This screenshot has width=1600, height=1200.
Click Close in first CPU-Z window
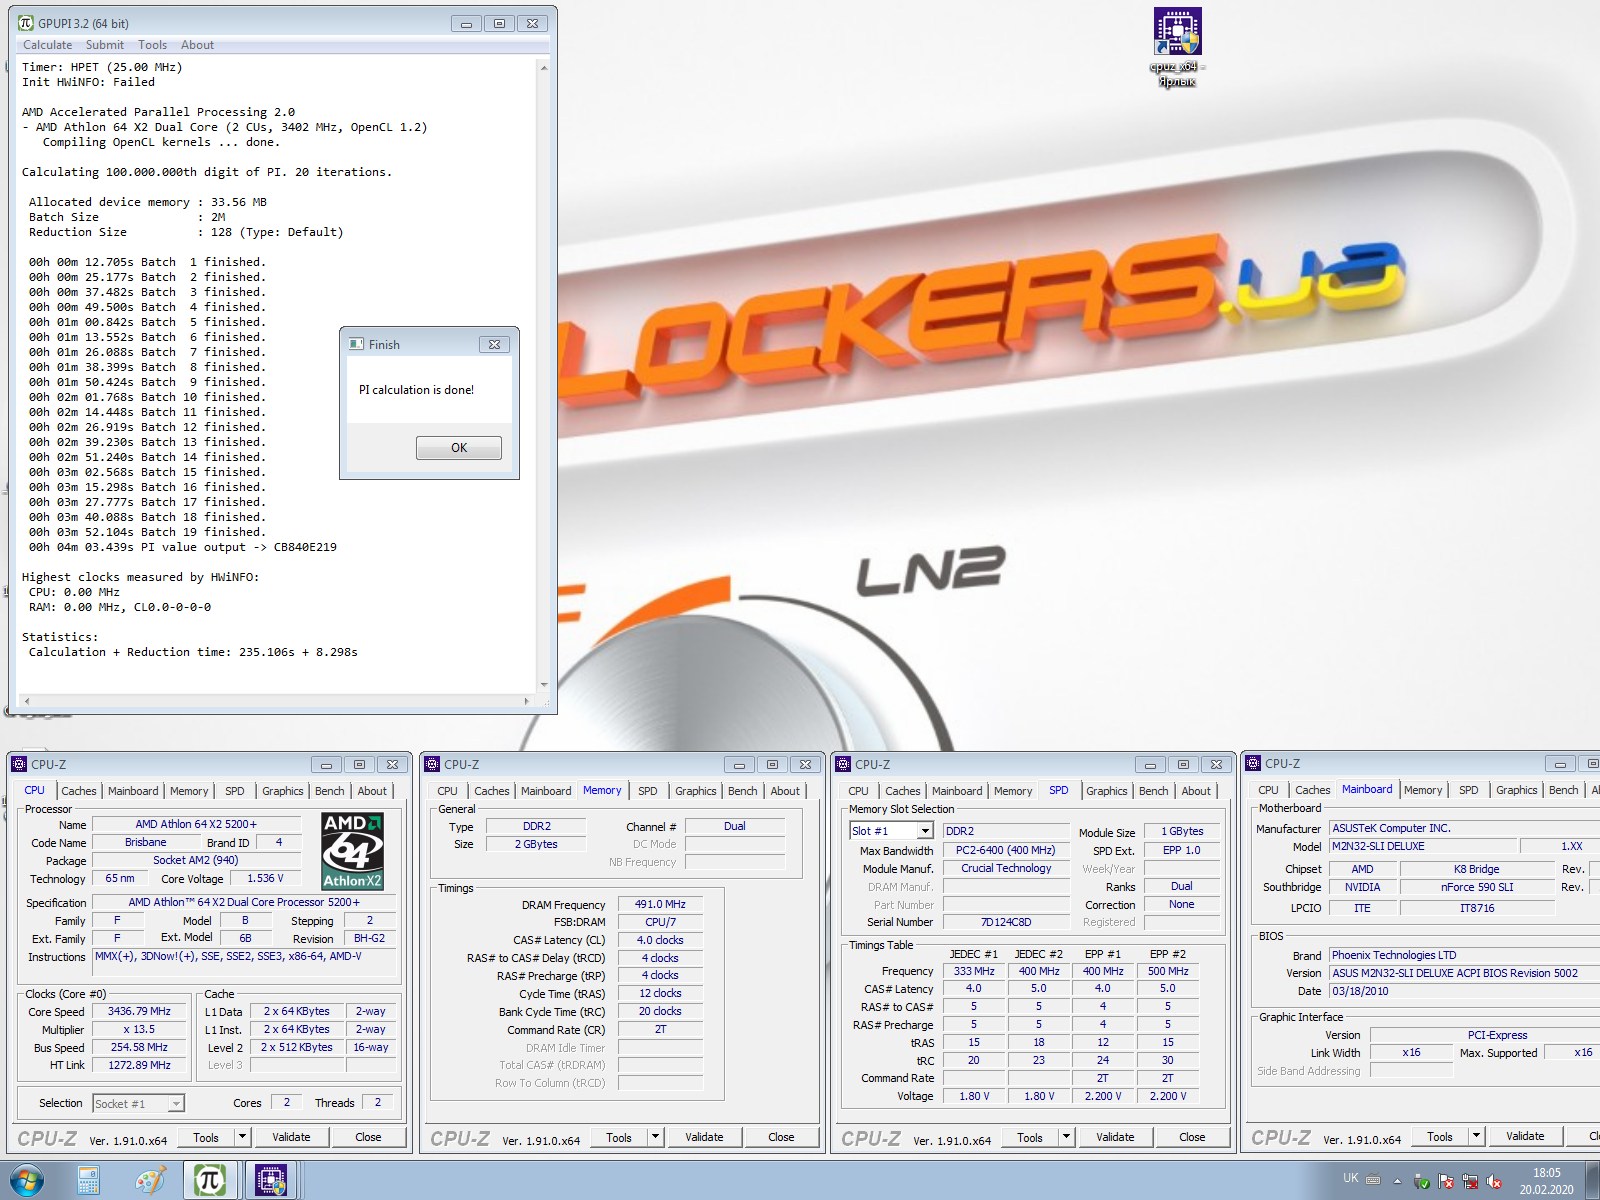(x=368, y=1137)
